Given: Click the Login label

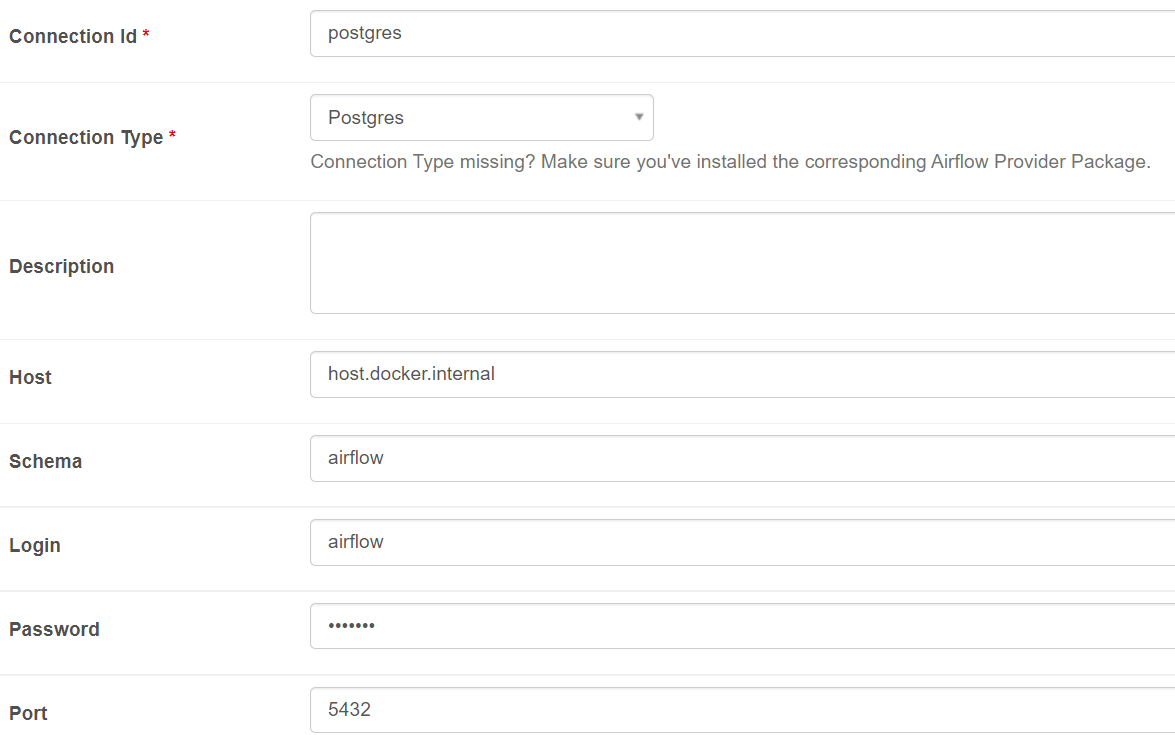Looking at the screenshot, I should tap(34, 545).
